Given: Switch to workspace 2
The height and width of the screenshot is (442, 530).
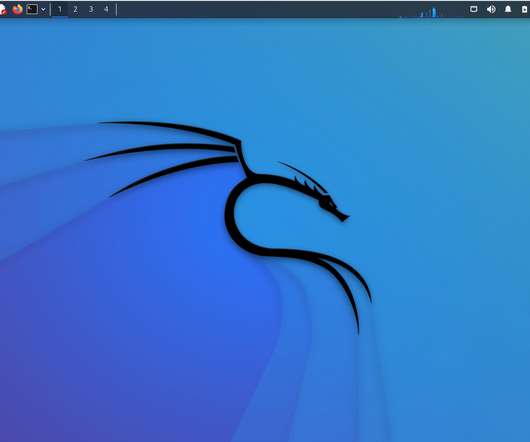Looking at the screenshot, I should [x=75, y=9].
